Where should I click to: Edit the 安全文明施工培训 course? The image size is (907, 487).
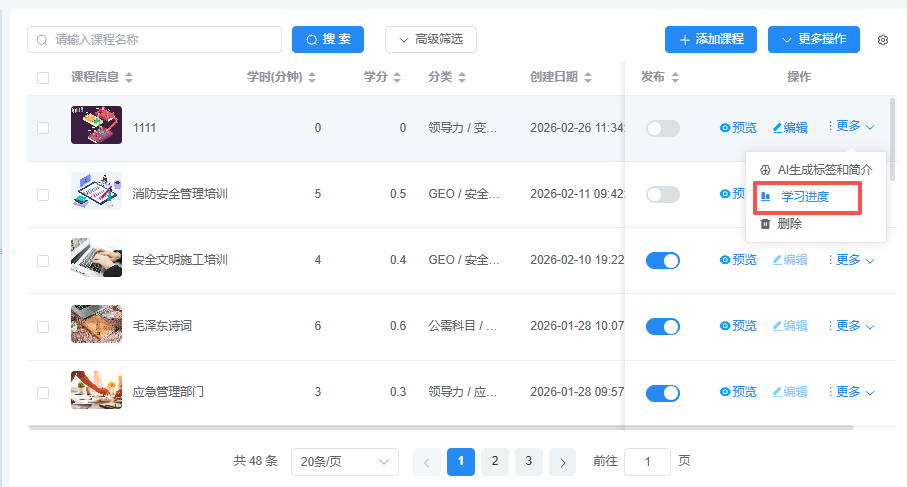pyautogui.click(x=790, y=260)
